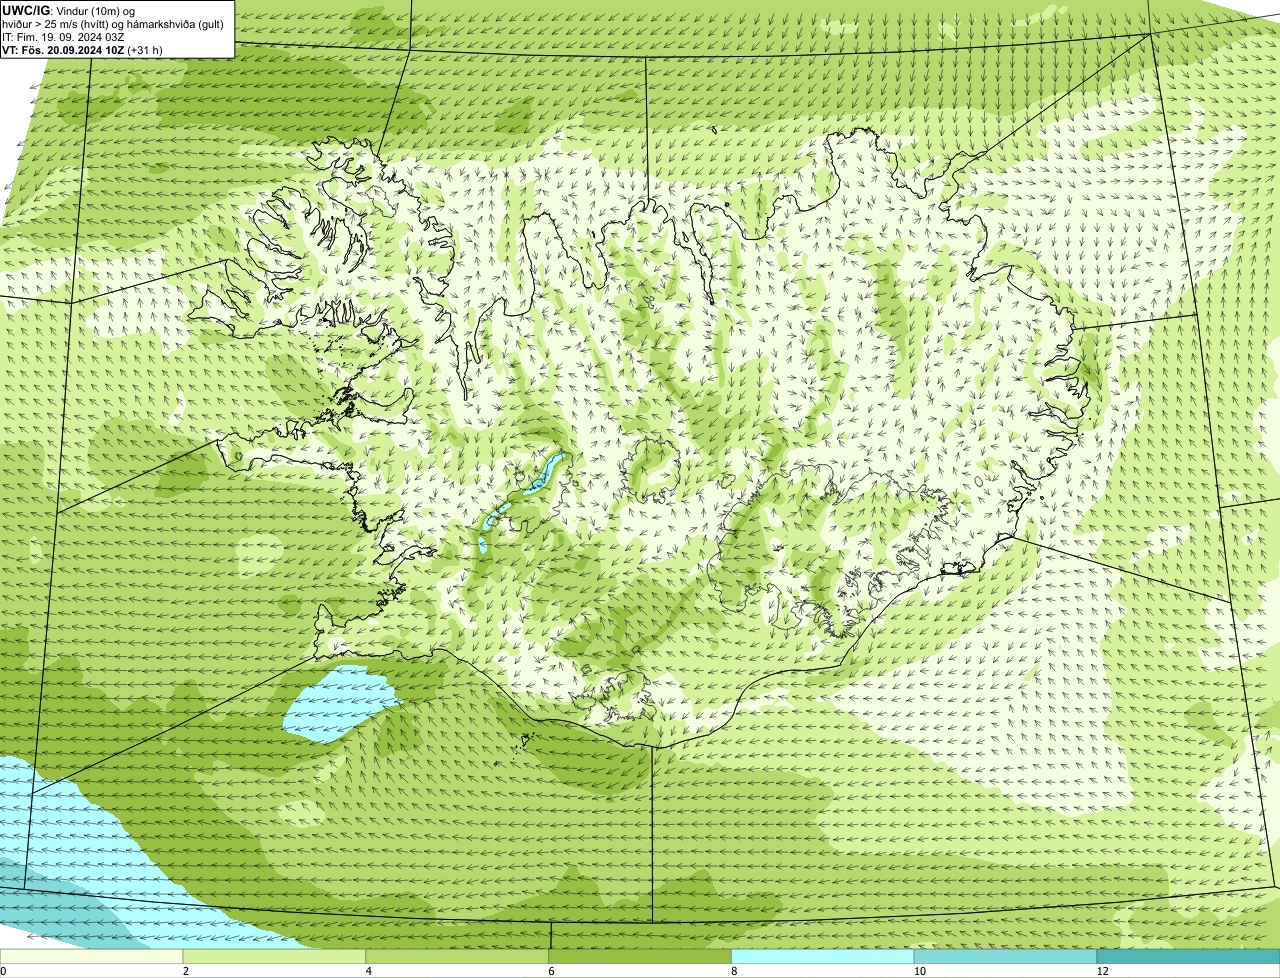Viewport: 1280px width, 978px height.
Task: Click the legend tick label "4"
Action: click(369, 971)
